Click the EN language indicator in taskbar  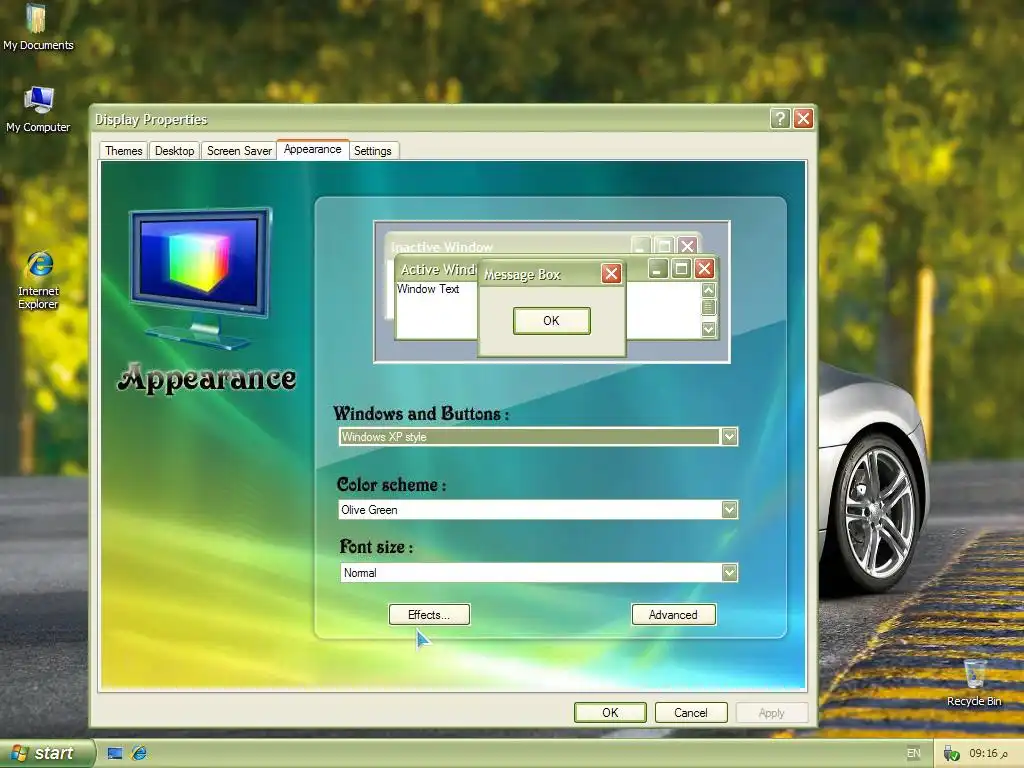pos(914,754)
